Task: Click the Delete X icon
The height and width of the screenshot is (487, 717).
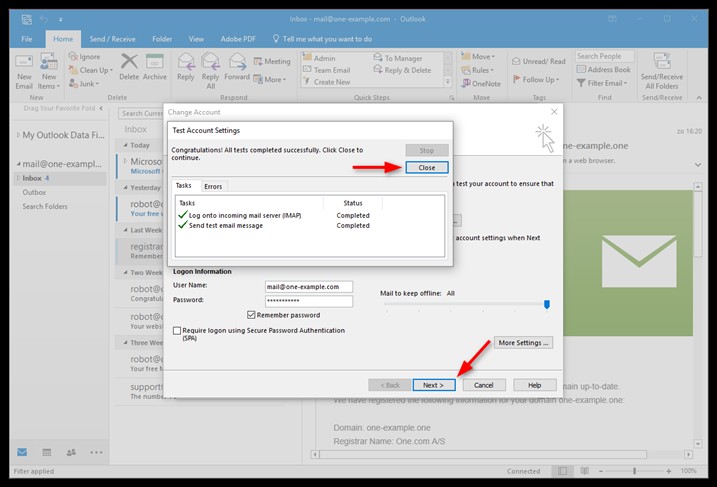Action: pyautogui.click(x=129, y=61)
